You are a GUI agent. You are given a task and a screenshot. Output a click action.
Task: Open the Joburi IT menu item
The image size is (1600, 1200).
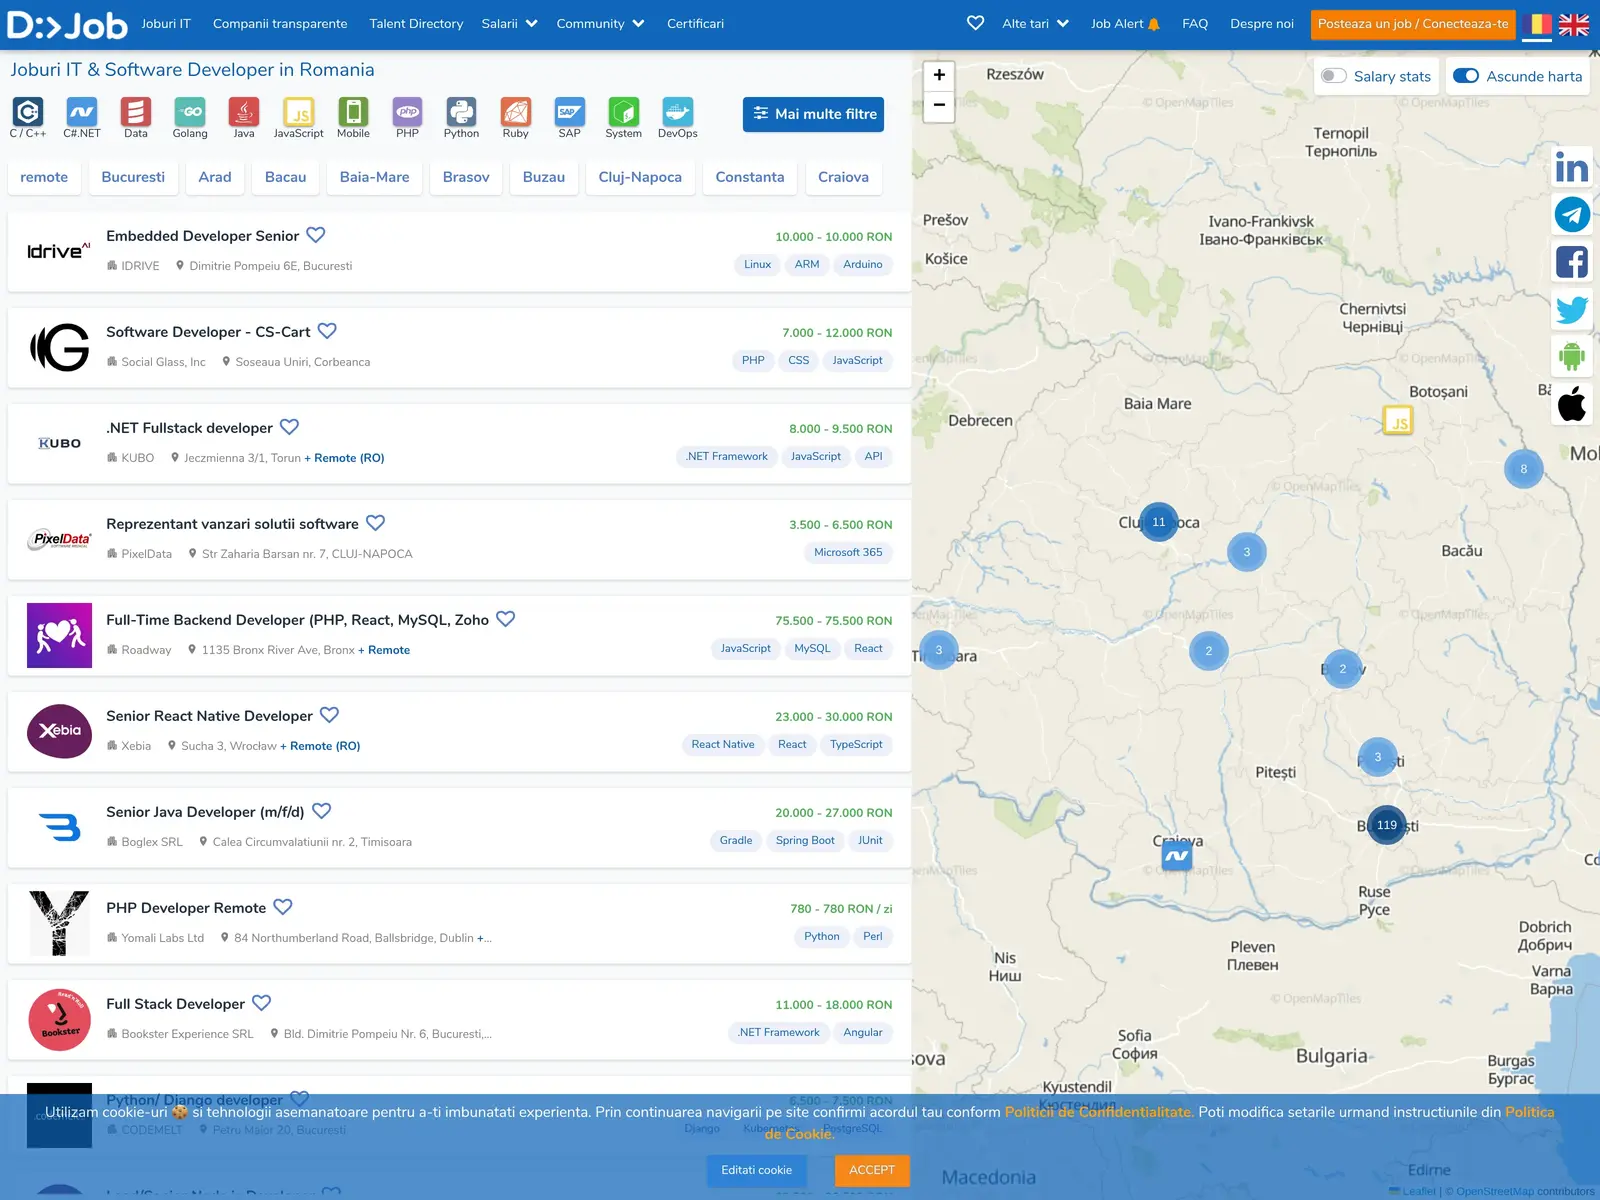pos(166,24)
